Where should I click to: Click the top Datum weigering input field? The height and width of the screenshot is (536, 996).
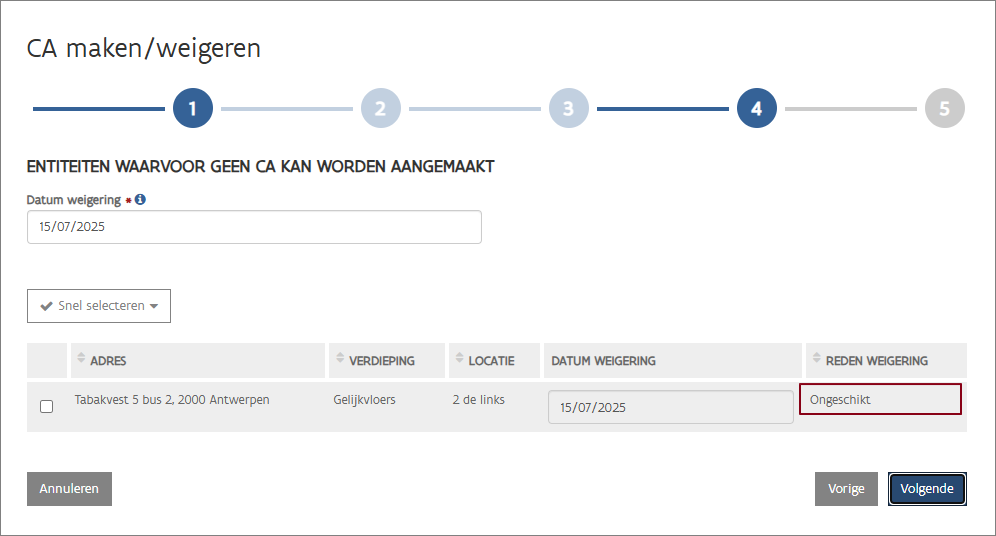254,227
